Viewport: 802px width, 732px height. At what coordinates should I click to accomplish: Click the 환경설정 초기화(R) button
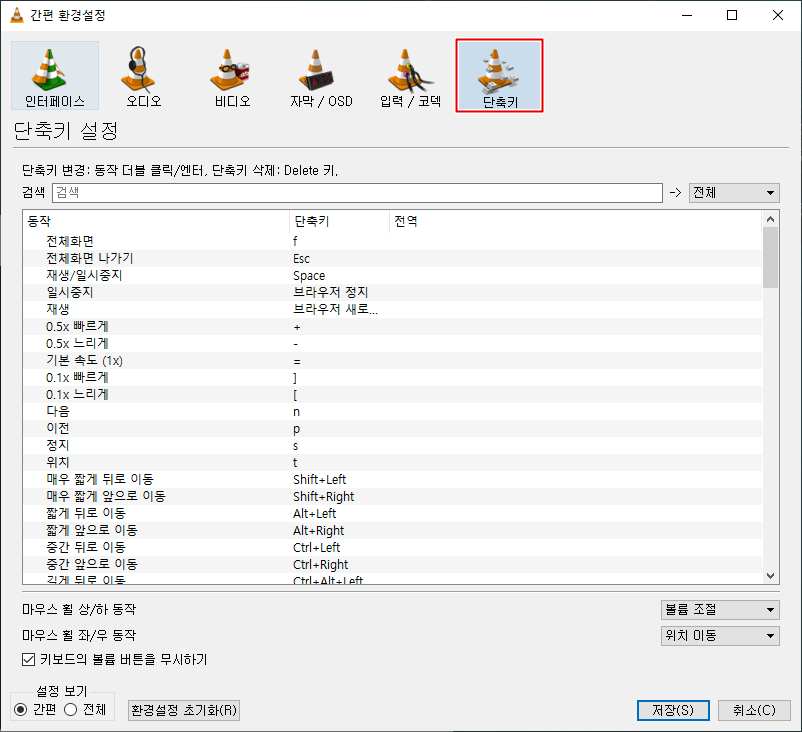185,710
